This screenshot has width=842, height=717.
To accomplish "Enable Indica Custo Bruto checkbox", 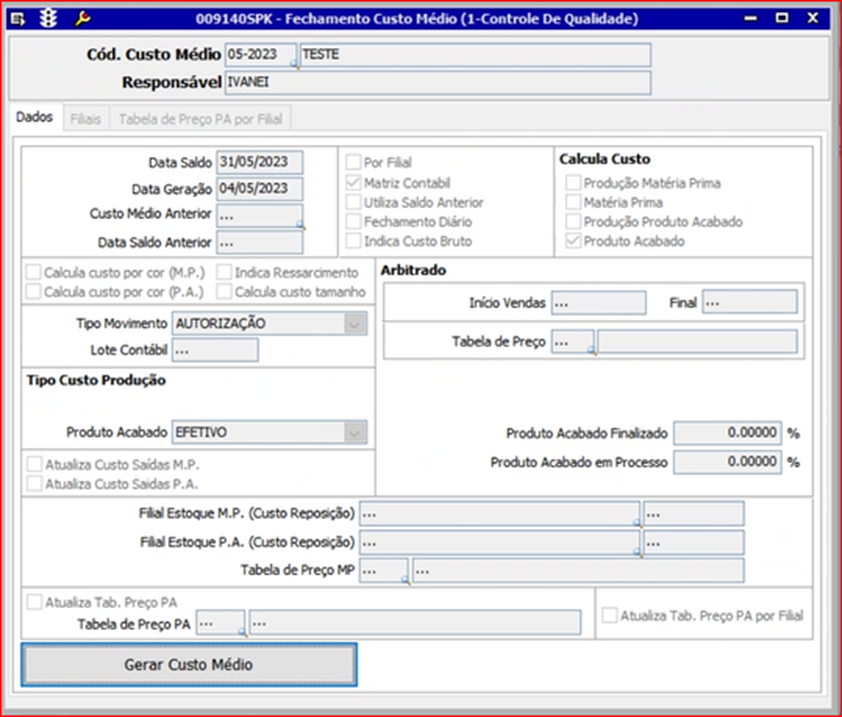I will point(353,241).
